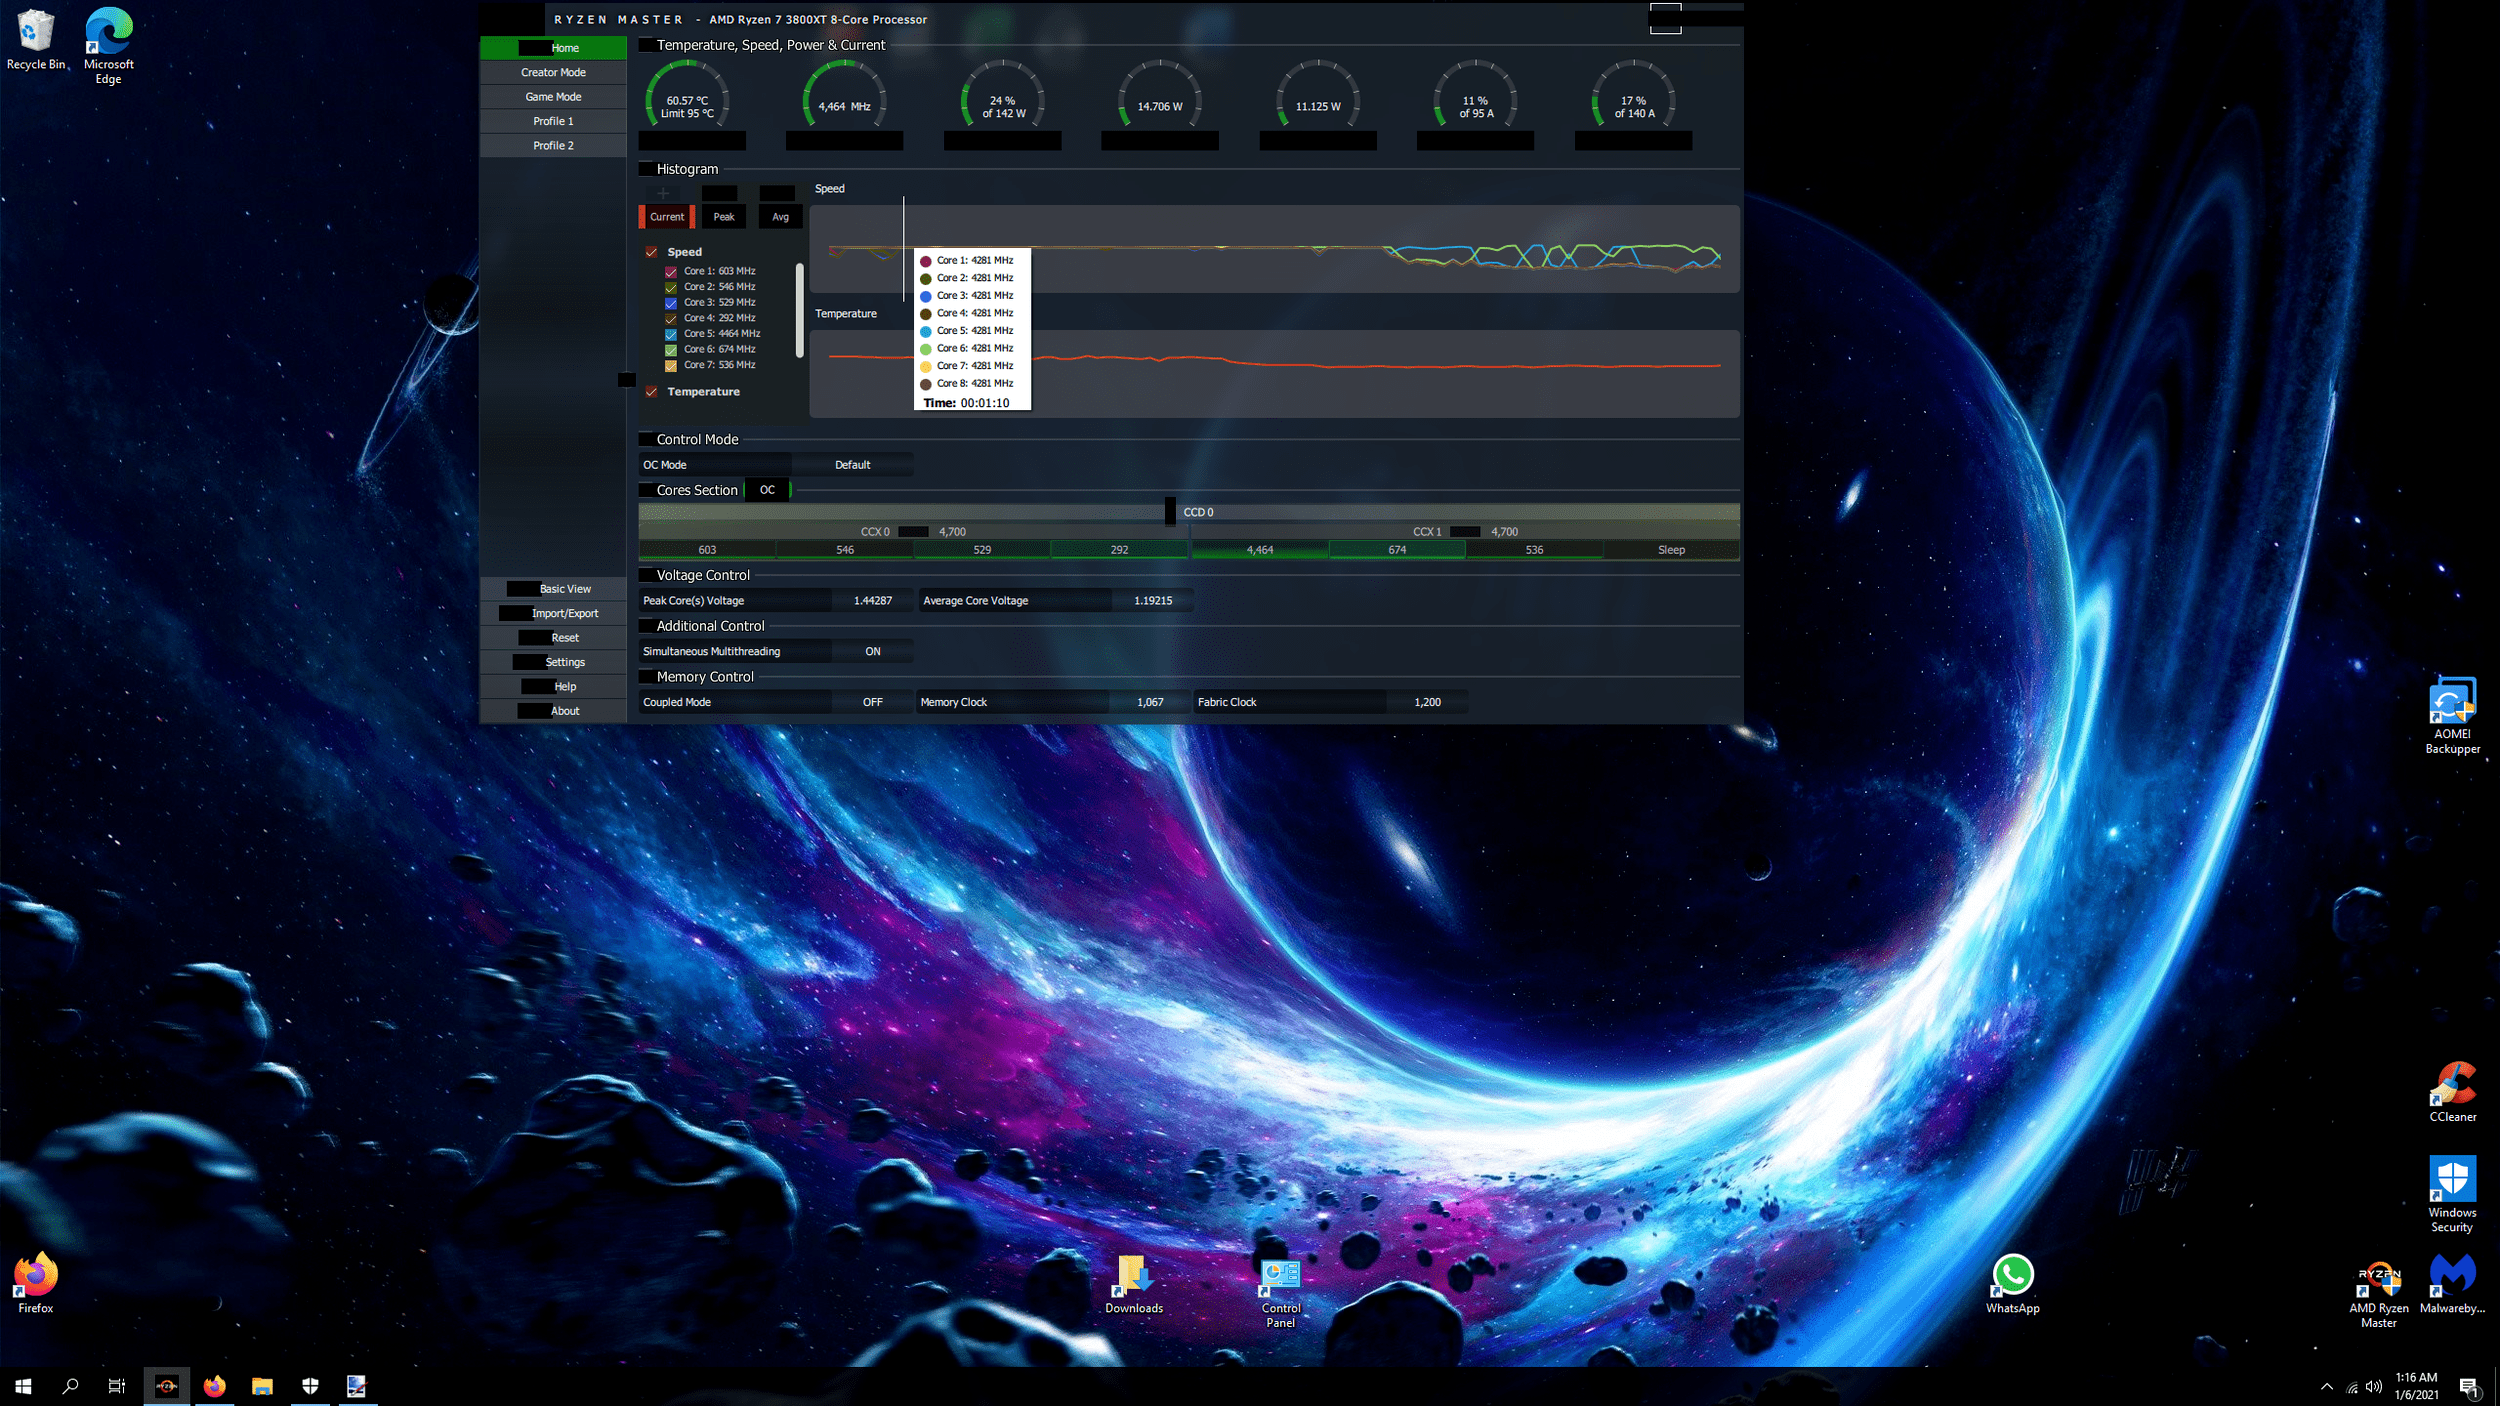Image resolution: width=2500 pixels, height=1406 pixels.
Task: Click the Ryzen Master taskbar icon
Action: [166, 1386]
